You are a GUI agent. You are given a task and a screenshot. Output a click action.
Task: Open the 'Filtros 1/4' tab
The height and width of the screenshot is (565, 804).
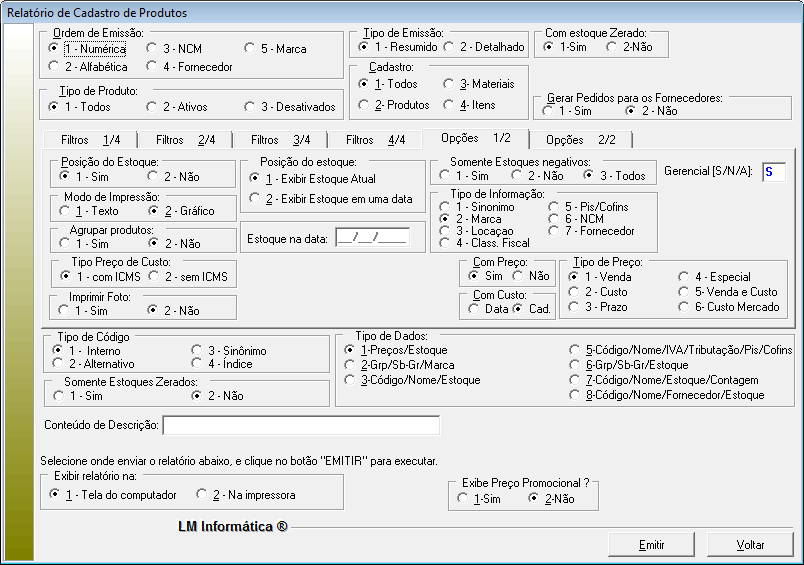(x=90, y=140)
